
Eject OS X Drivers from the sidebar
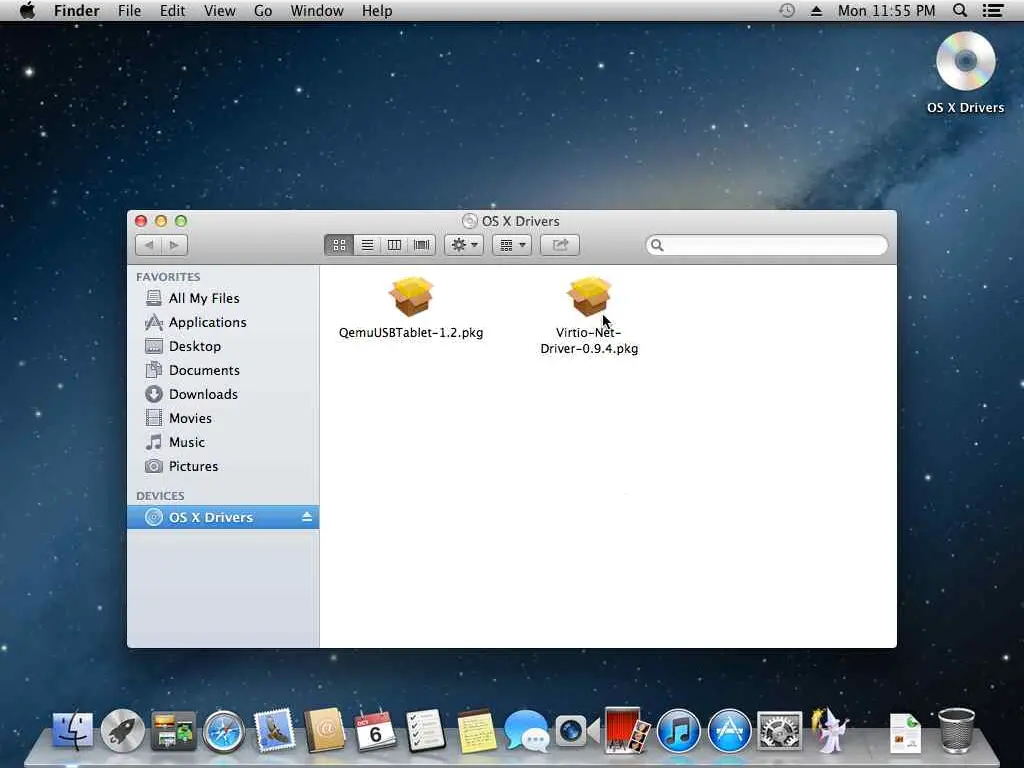[x=307, y=517]
